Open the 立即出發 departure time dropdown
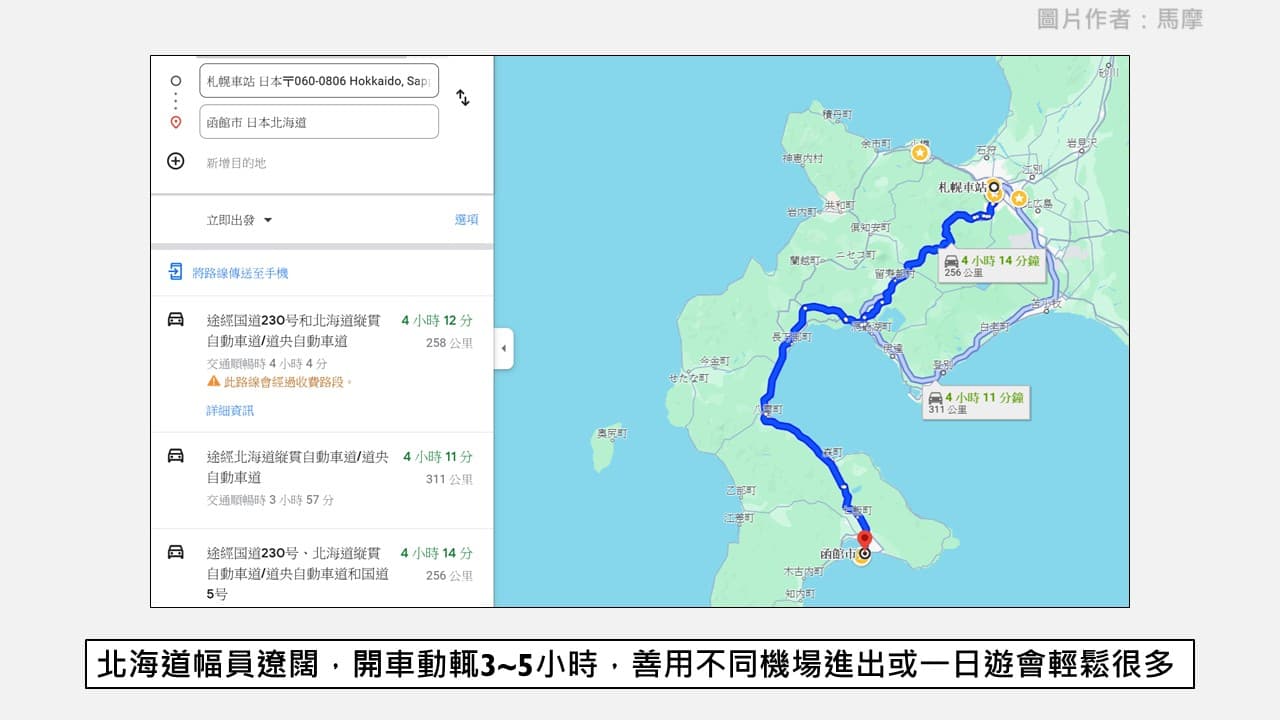The width and height of the screenshot is (1280, 720). (x=237, y=220)
